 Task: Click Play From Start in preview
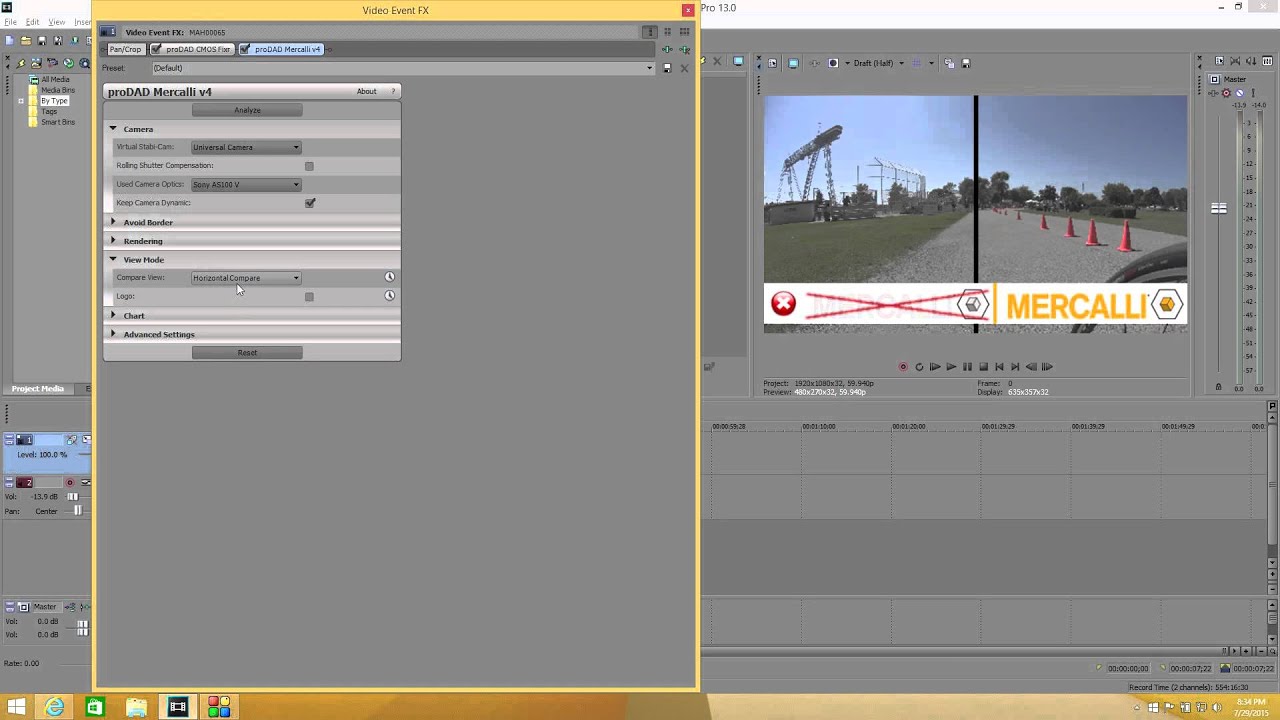[935, 367]
